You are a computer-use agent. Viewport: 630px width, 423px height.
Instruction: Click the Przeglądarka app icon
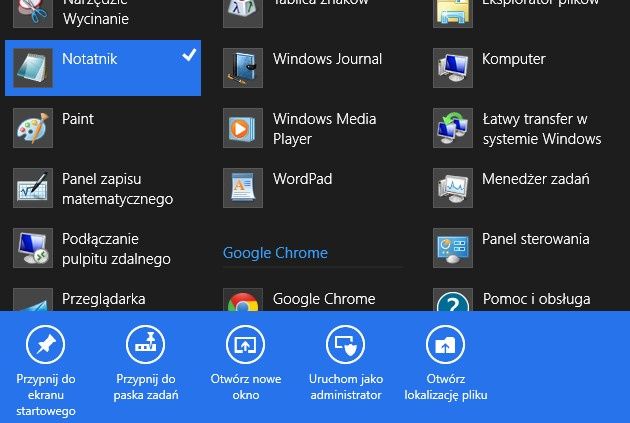coord(33,300)
